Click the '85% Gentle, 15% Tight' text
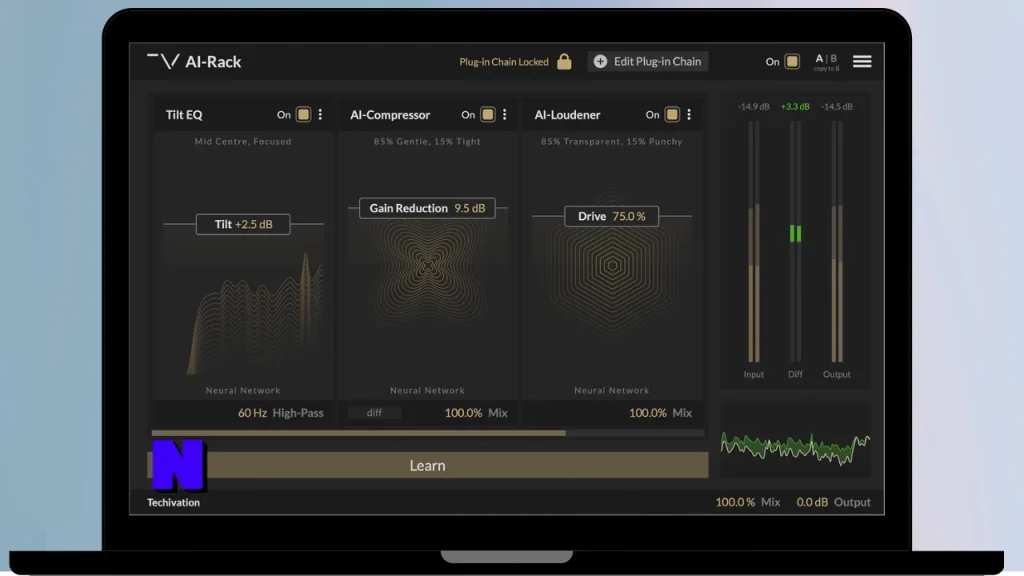 427,141
